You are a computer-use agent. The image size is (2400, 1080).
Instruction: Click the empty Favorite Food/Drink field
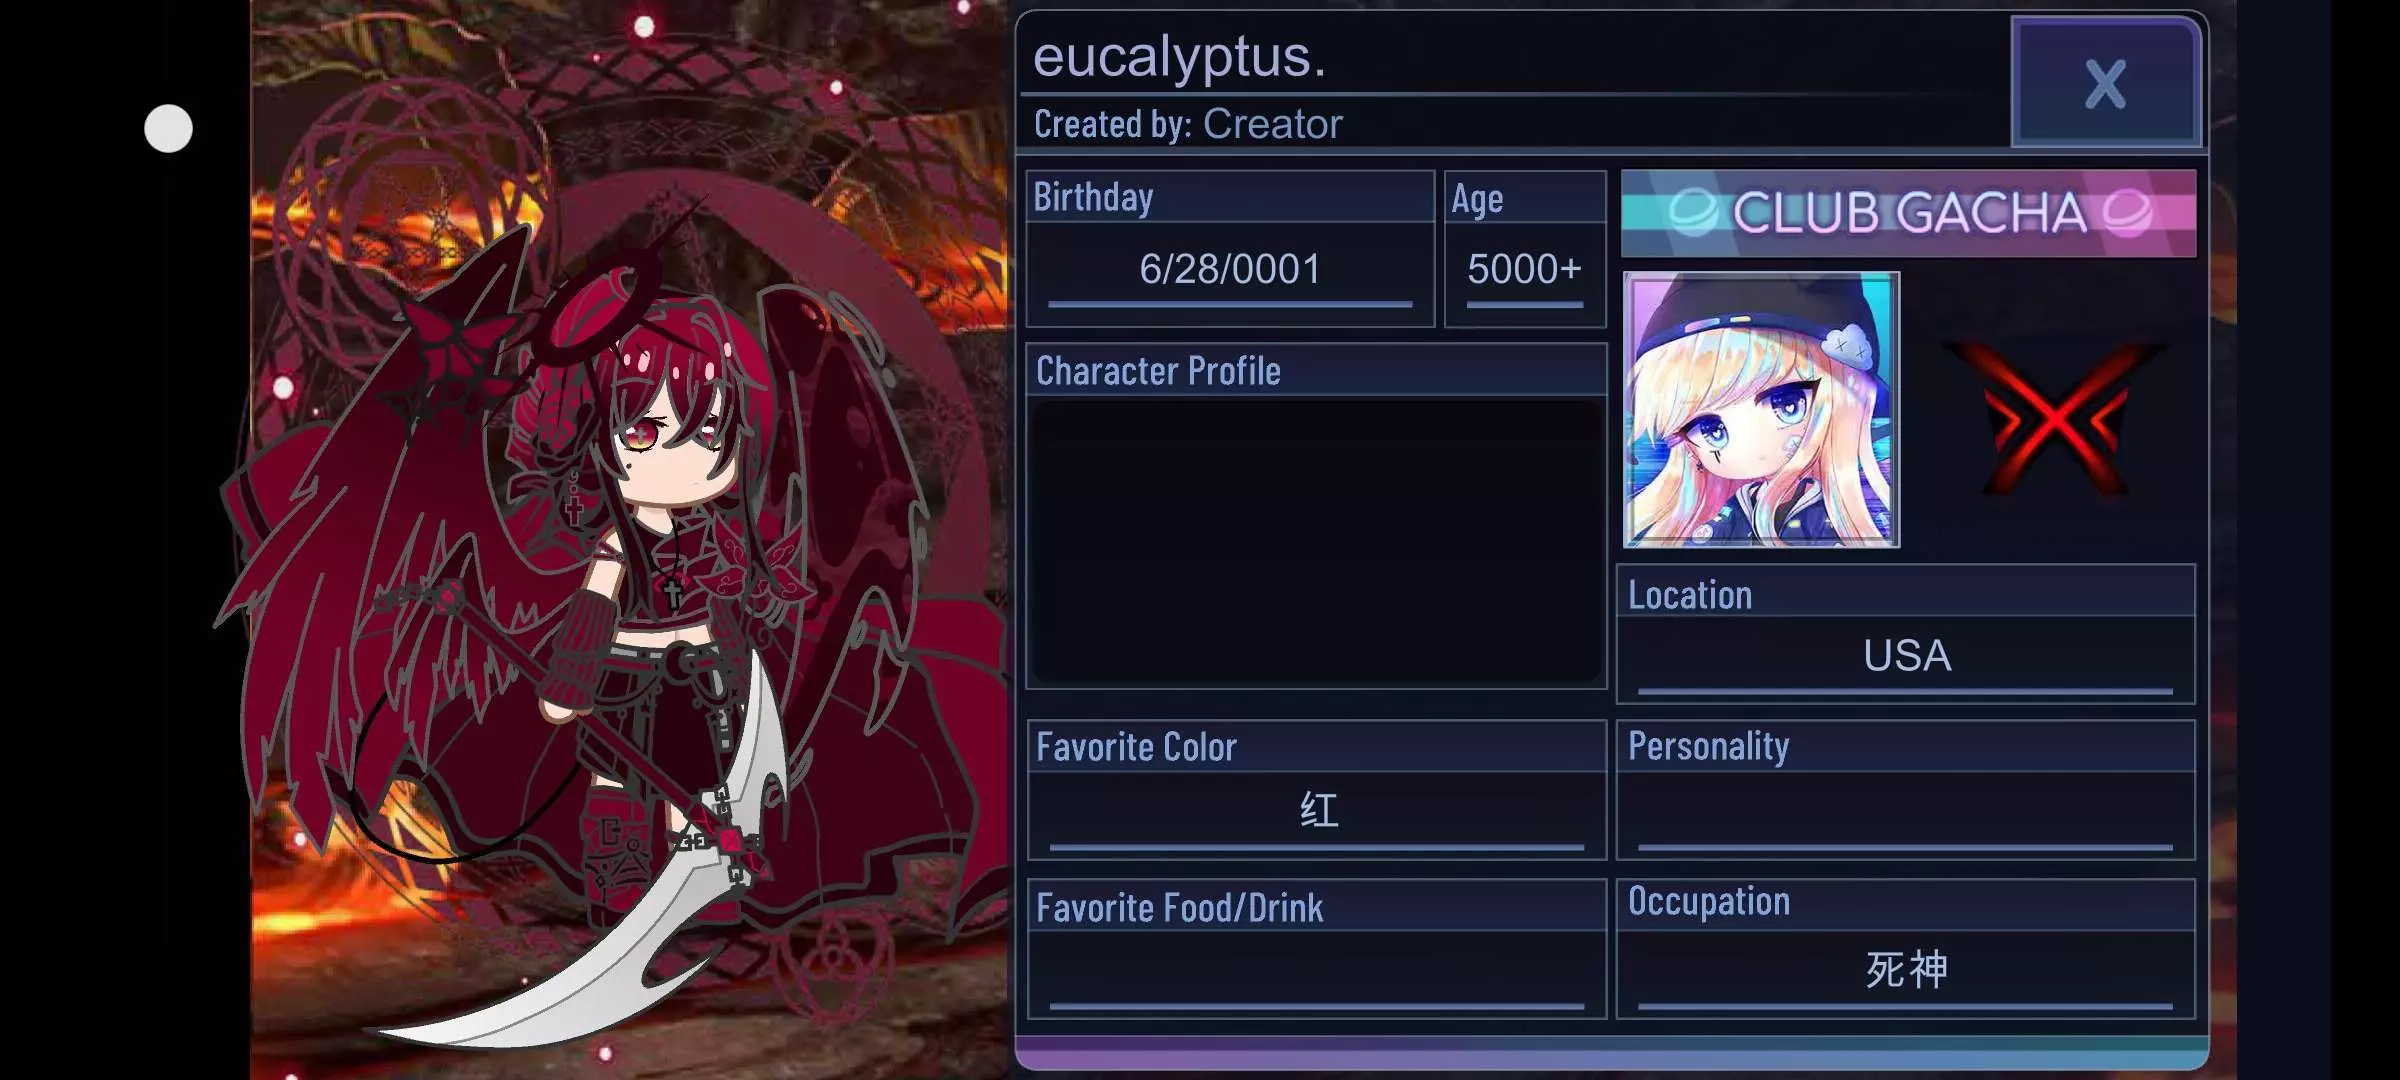[1317, 970]
